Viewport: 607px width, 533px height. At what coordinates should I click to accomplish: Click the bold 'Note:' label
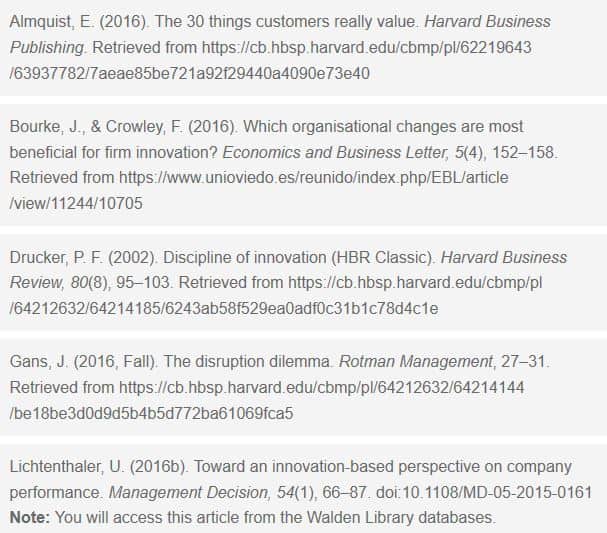pos(29,517)
